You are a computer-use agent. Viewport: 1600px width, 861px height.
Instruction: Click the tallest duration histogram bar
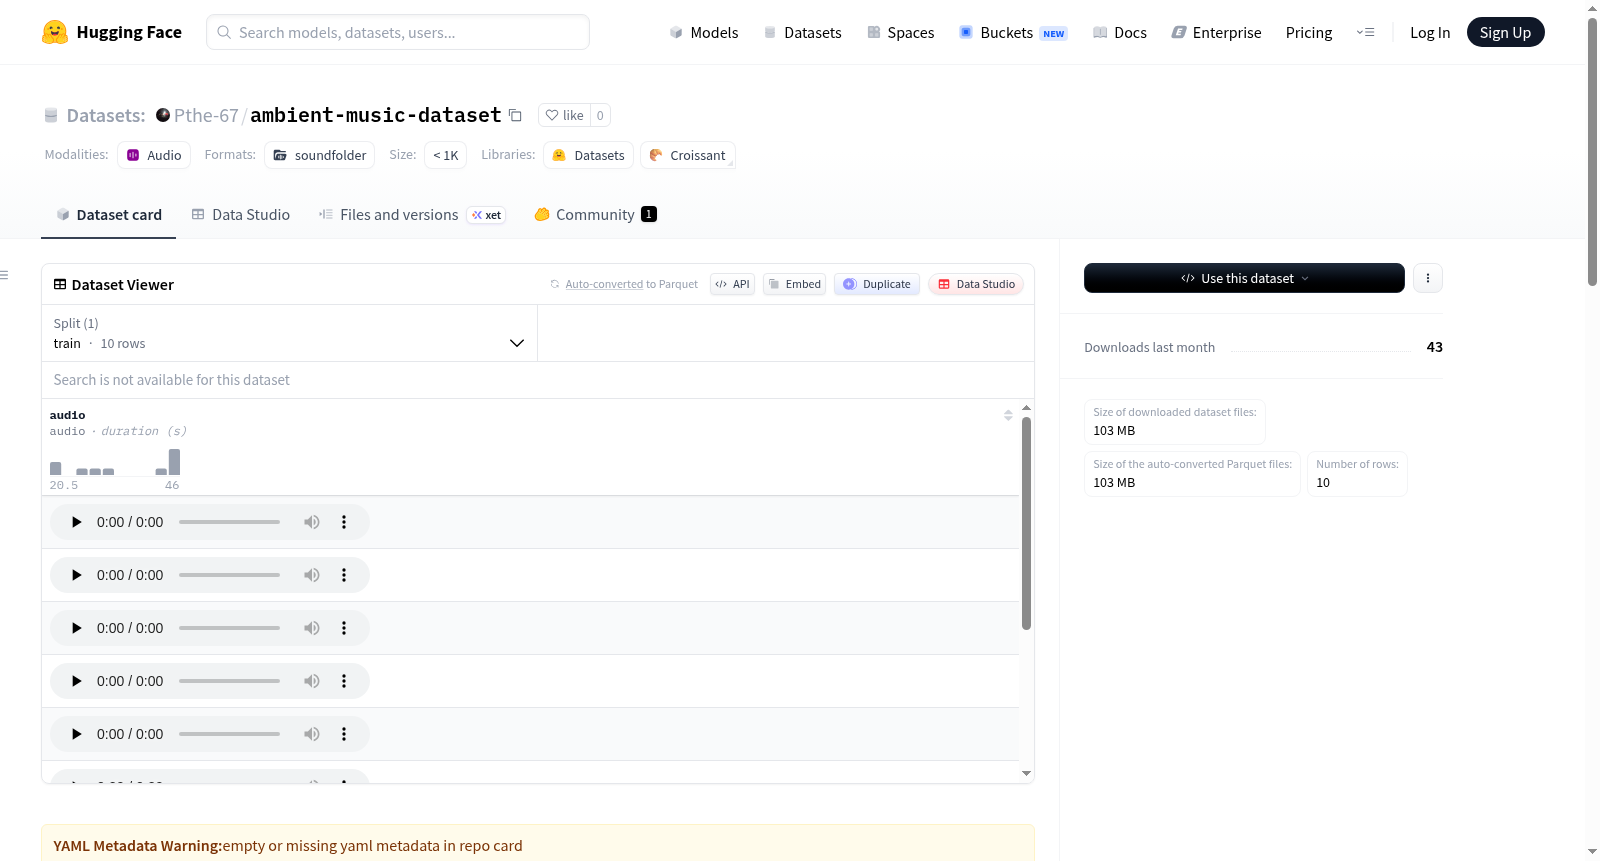(x=175, y=462)
